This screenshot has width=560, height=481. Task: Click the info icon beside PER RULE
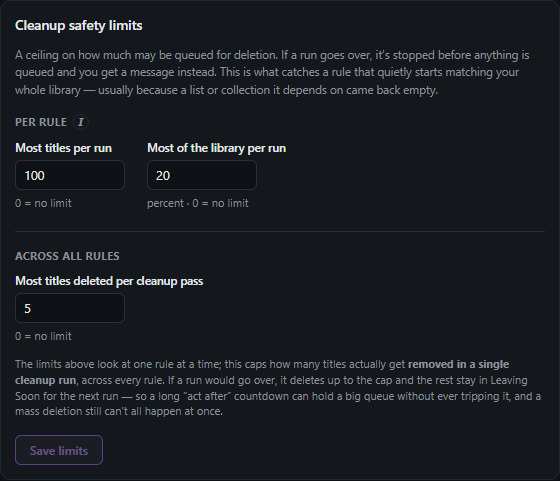[81, 122]
